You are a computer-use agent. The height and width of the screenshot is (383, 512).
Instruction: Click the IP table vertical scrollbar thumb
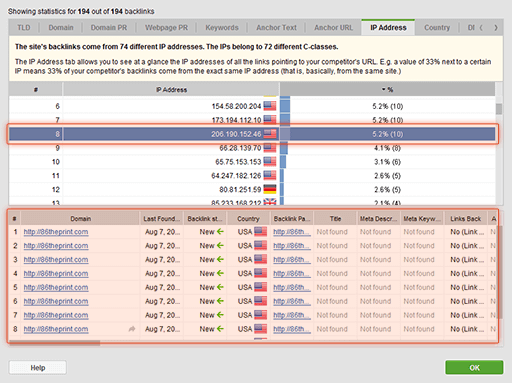point(499,109)
